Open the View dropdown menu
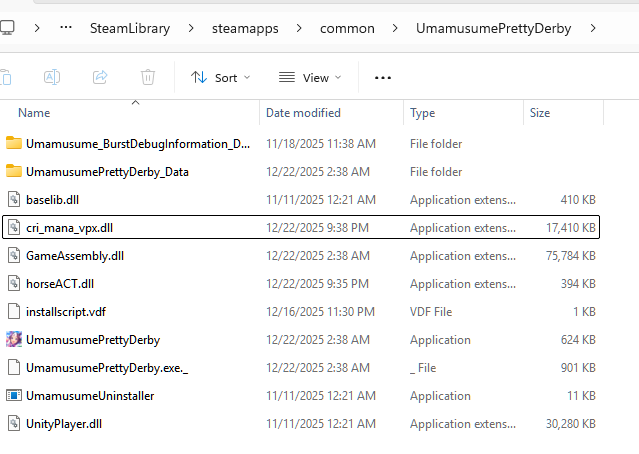Viewport: 639px width, 454px height. pyautogui.click(x=310, y=77)
